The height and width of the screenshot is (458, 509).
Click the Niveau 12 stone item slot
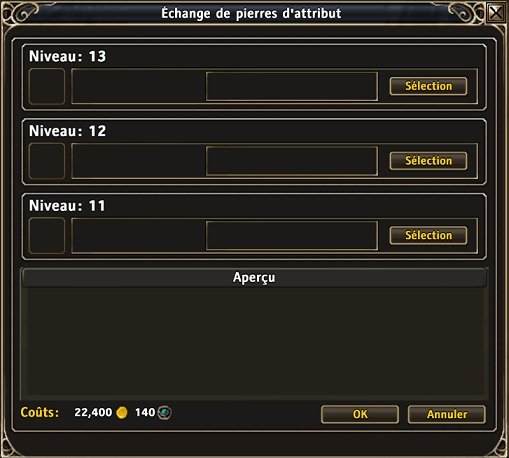[47, 161]
